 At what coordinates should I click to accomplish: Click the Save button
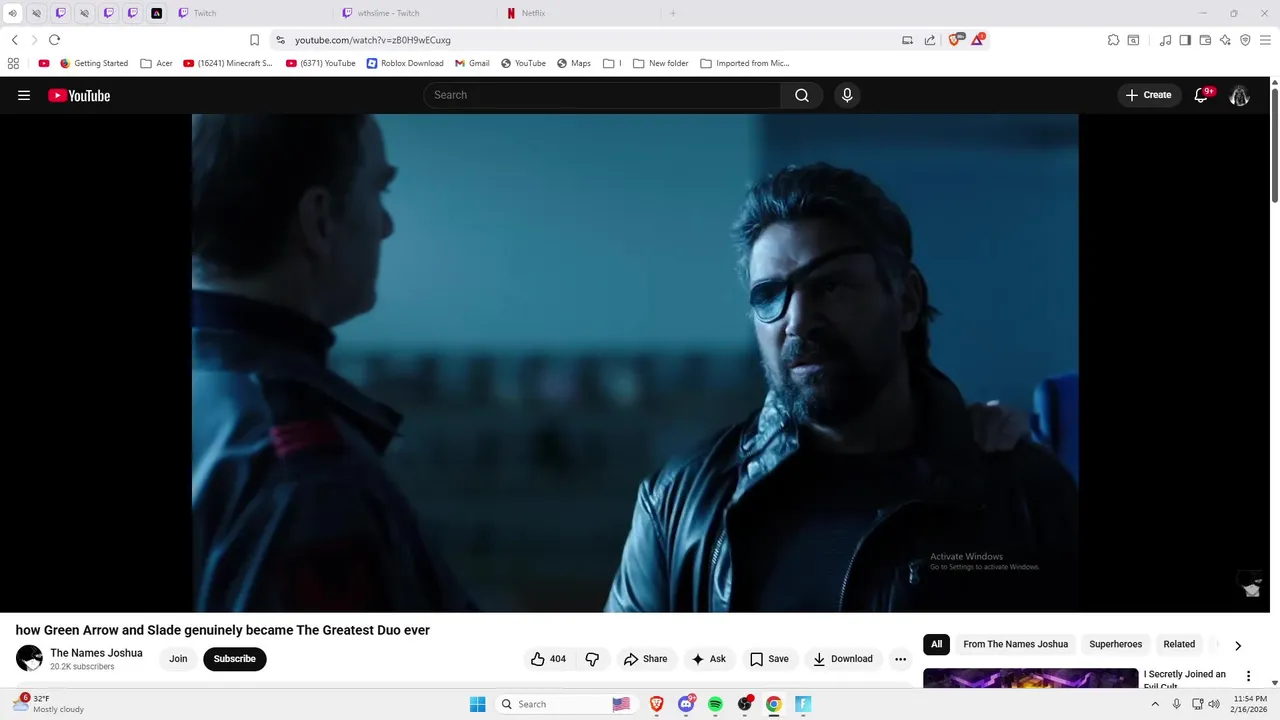point(769,659)
